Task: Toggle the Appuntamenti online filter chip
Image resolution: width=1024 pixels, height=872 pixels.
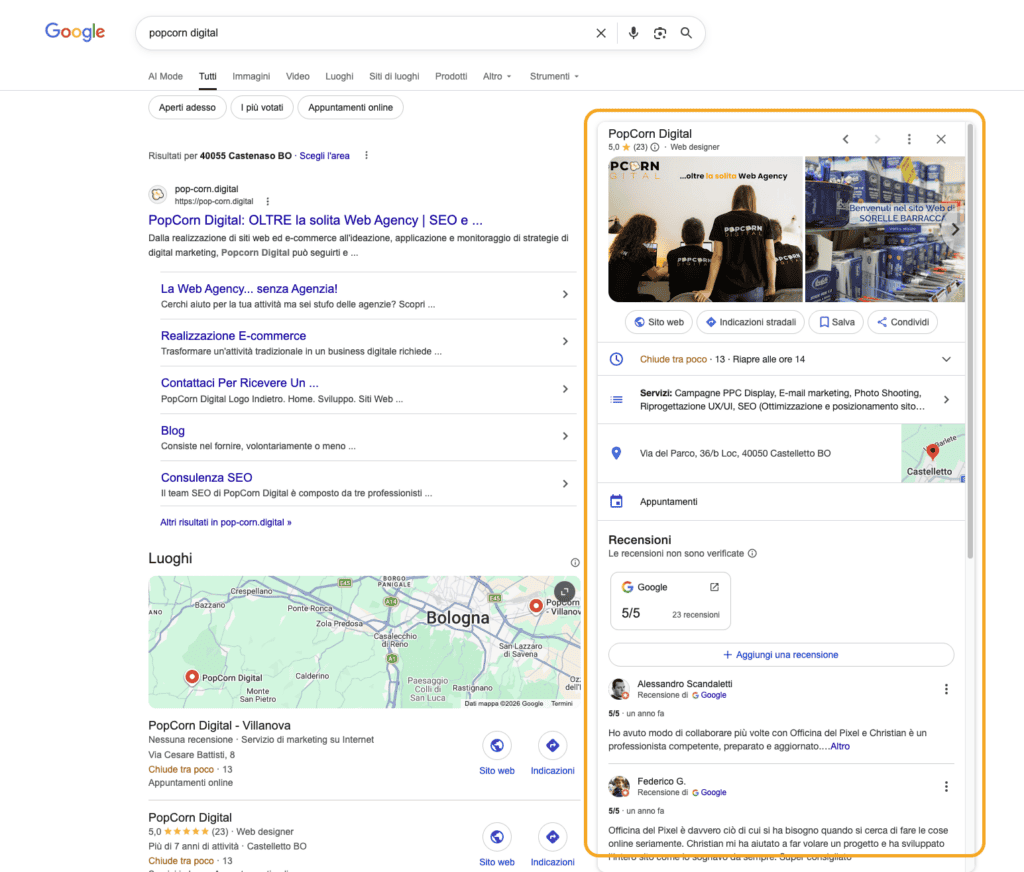Action: point(351,107)
